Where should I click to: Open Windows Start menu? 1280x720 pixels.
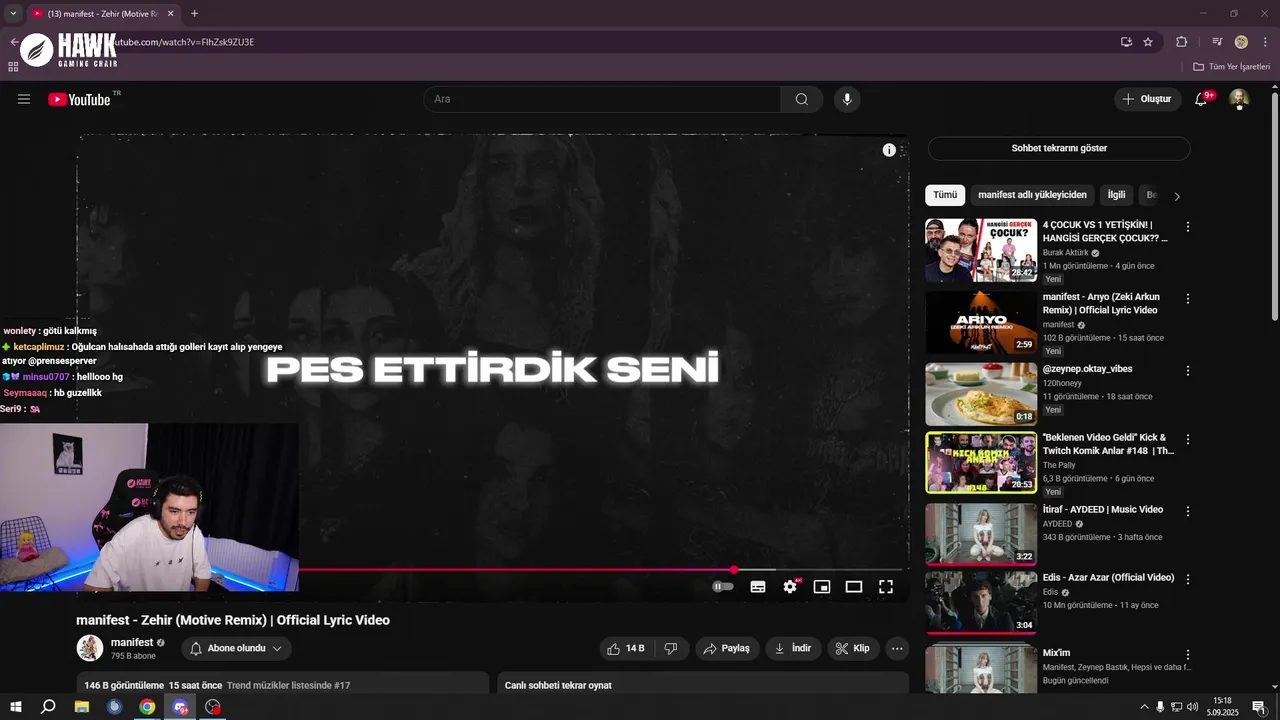click(x=16, y=707)
